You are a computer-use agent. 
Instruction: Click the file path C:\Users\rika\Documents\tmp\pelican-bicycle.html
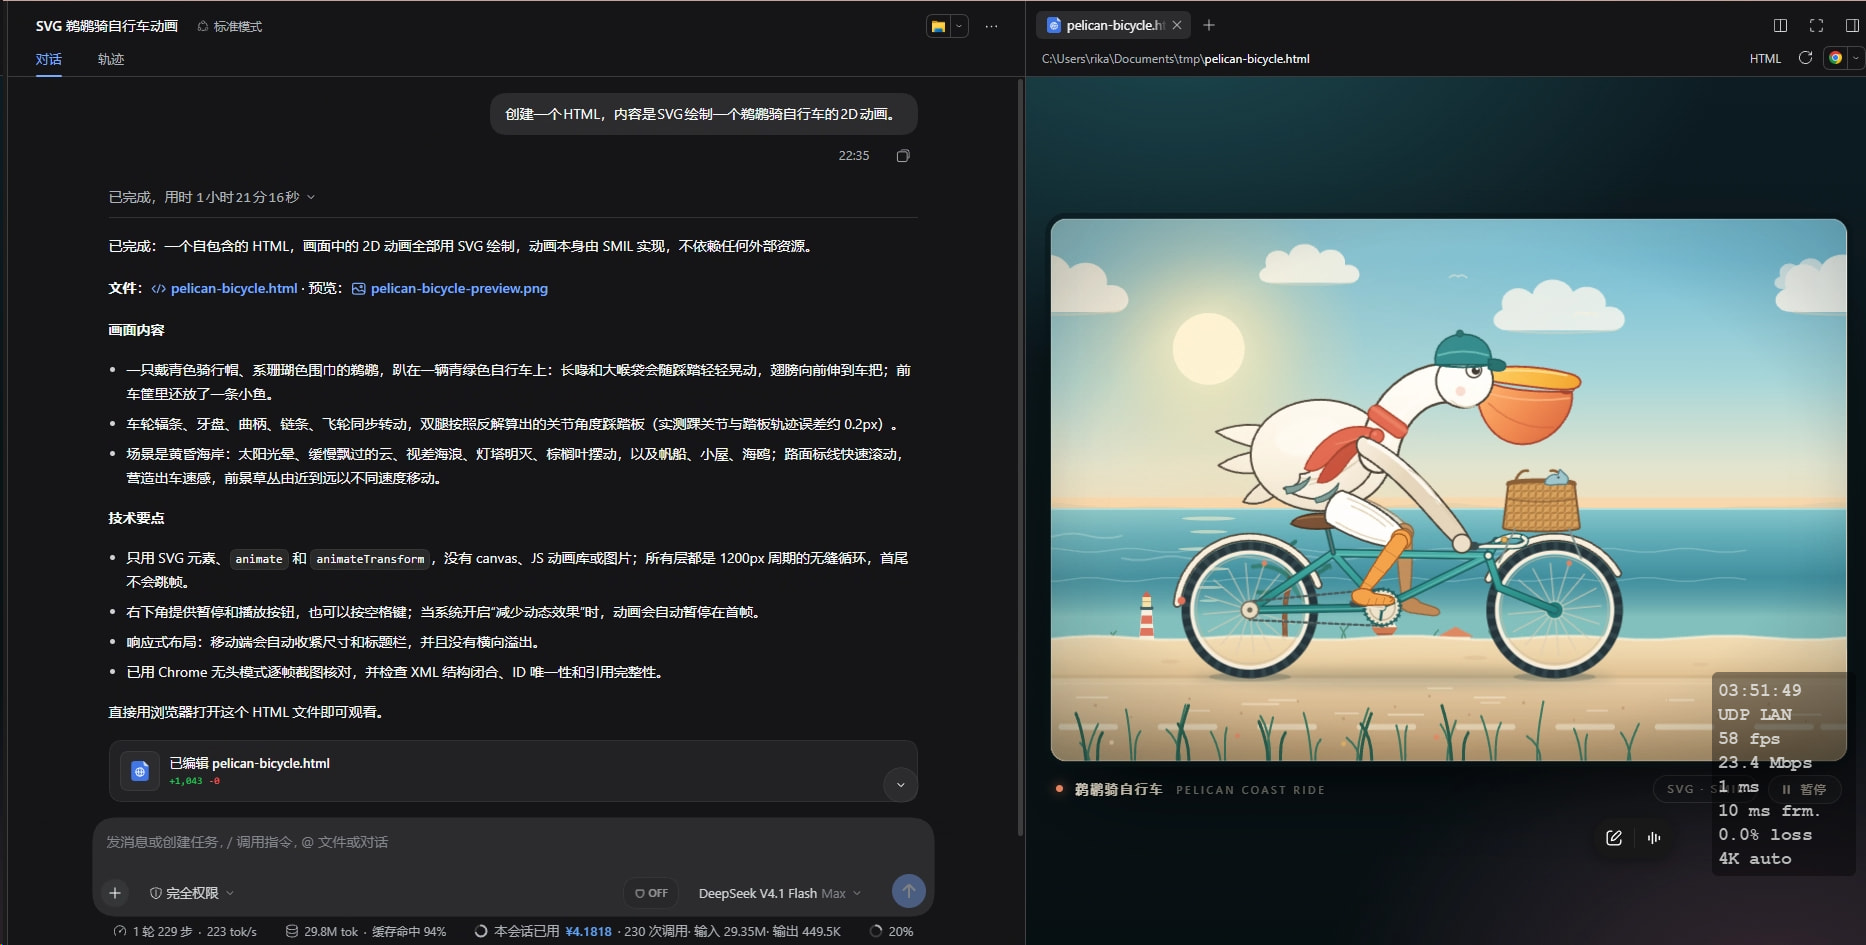click(x=1175, y=59)
